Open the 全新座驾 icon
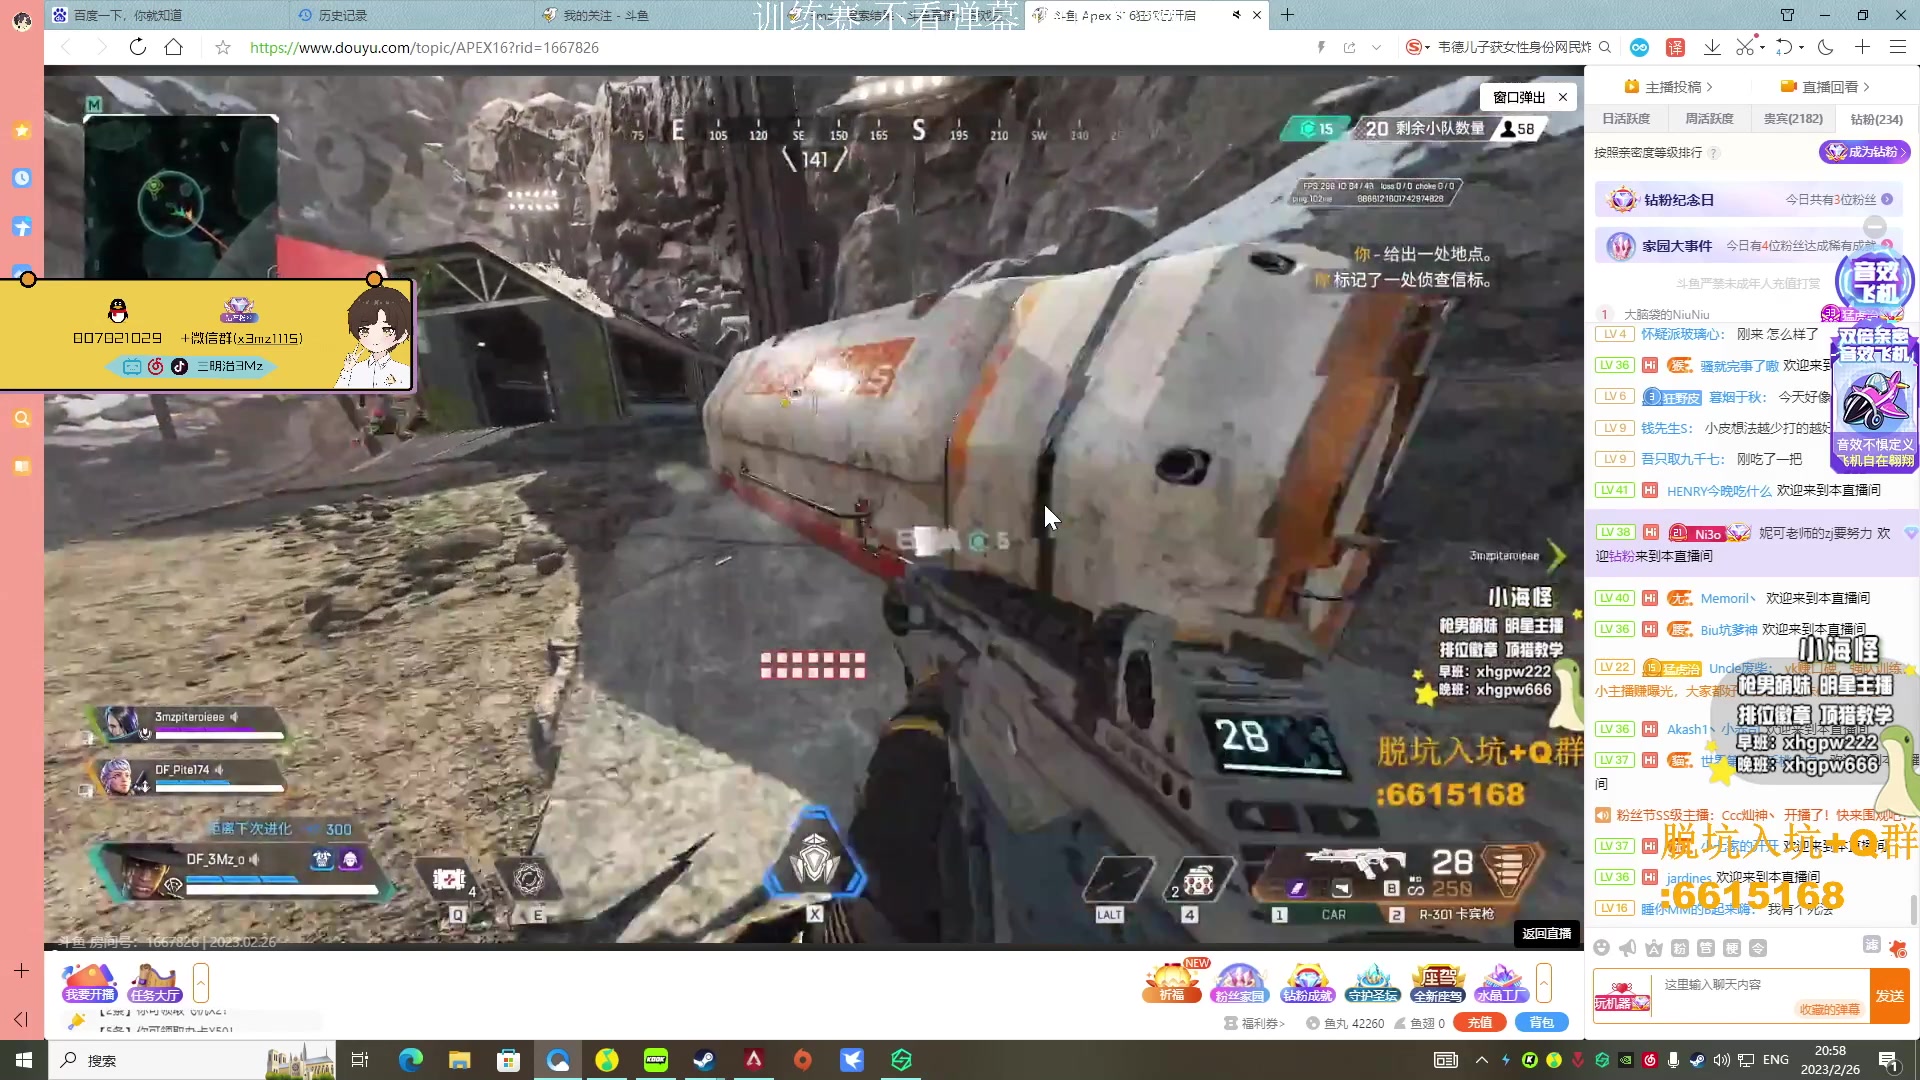1920x1080 pixels. point(1438,981)
